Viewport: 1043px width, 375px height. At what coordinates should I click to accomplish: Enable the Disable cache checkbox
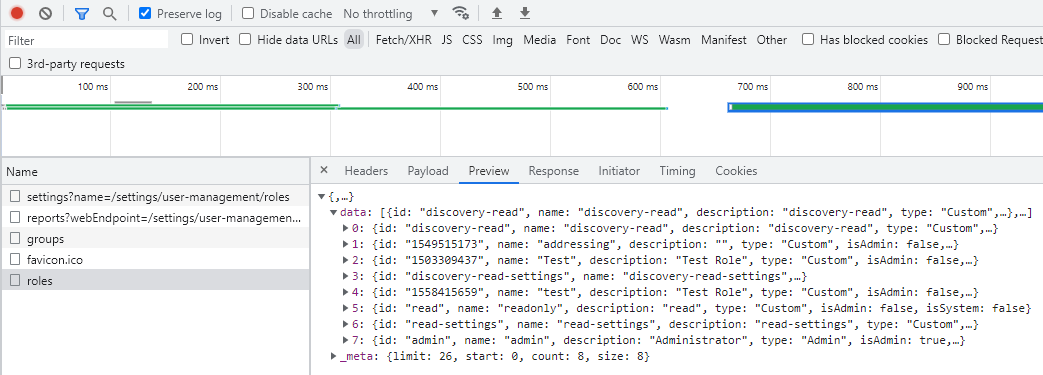(247, 13)
